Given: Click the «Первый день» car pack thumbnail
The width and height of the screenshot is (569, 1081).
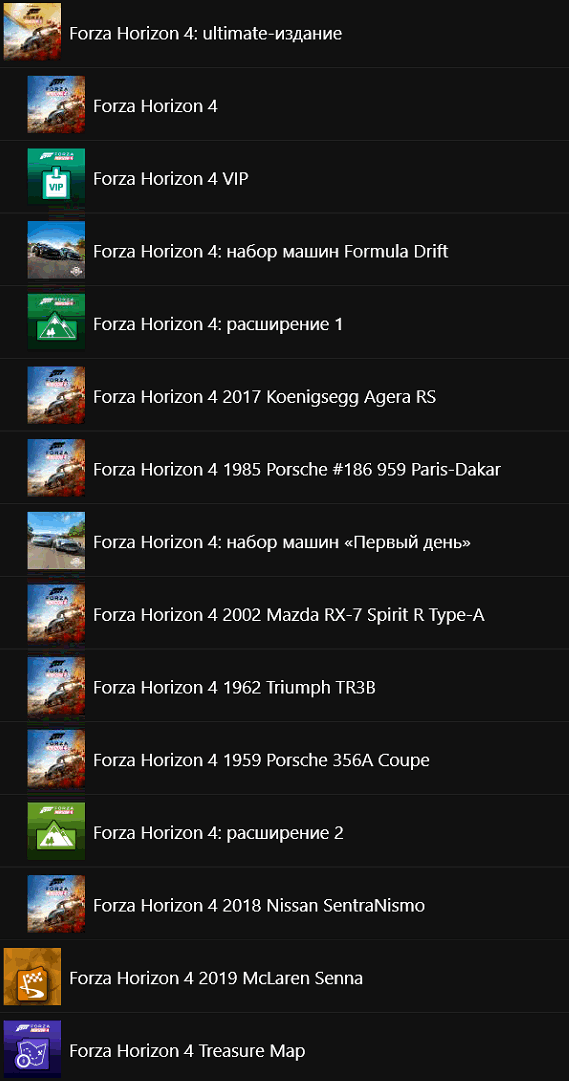Looking at the screenshot, I should pyautogui.click(x=56, y=540).
